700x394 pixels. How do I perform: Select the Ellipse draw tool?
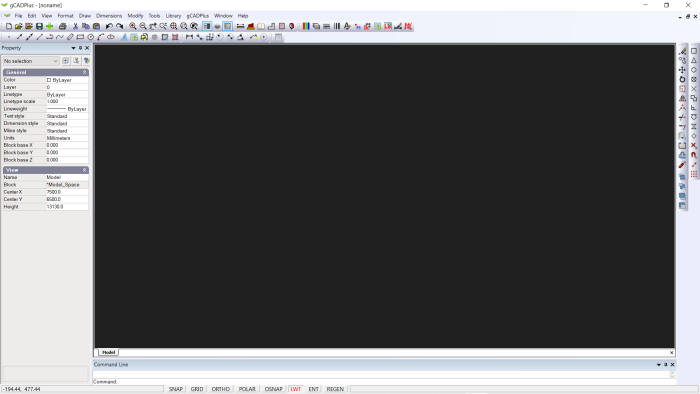pyautogui.click(x=111, y=37)
